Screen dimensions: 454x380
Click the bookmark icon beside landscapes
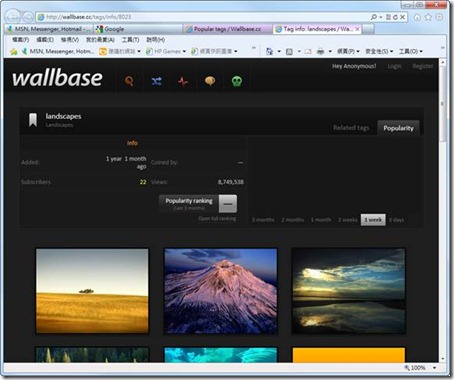pyautogui.click(x=33, y=120)
